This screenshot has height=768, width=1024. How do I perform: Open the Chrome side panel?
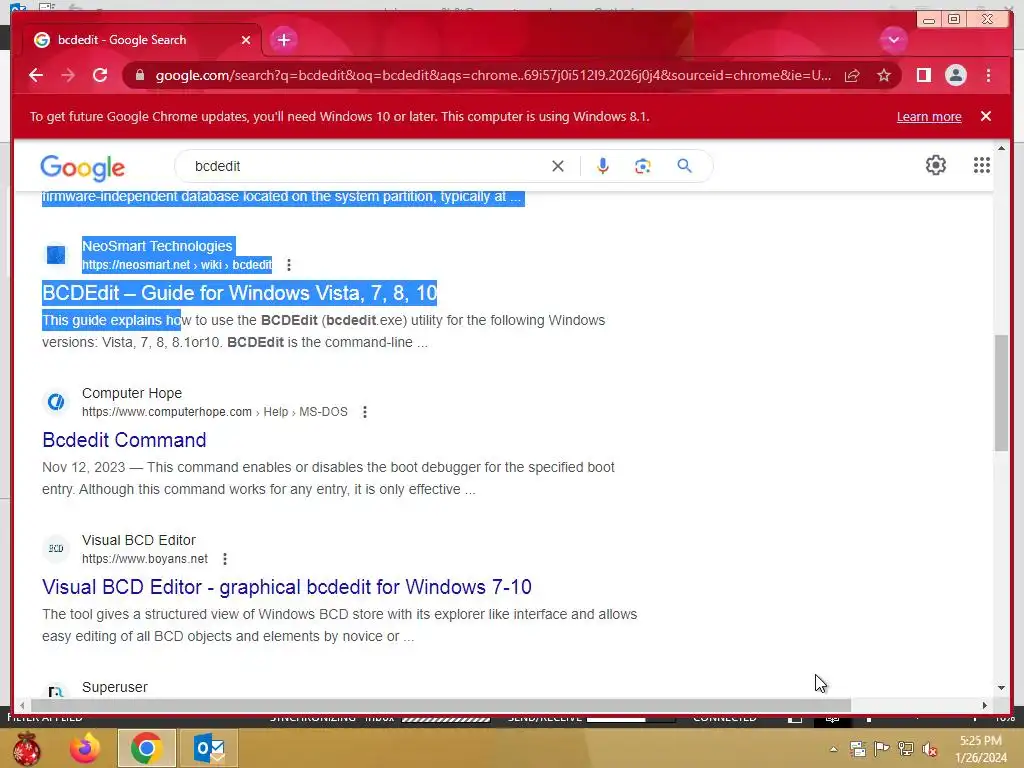[x=923, y=76]
